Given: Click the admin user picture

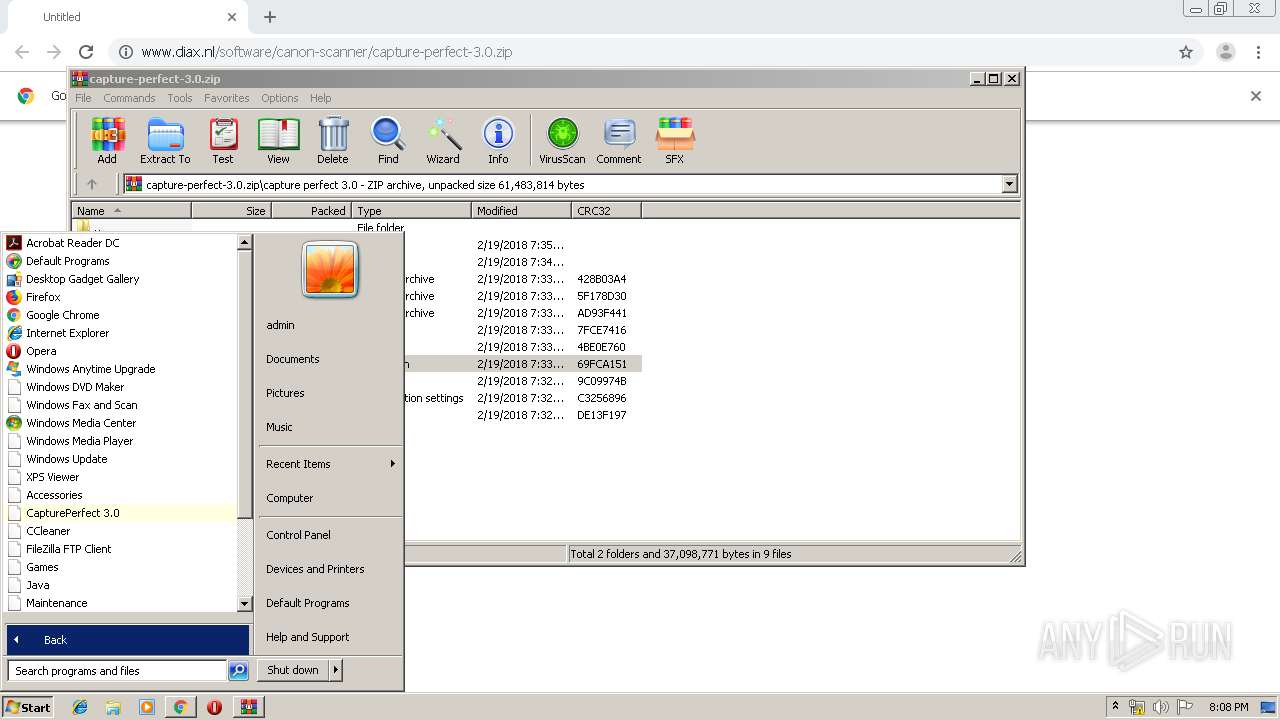Looking at the screenshot, I should 330,270.
